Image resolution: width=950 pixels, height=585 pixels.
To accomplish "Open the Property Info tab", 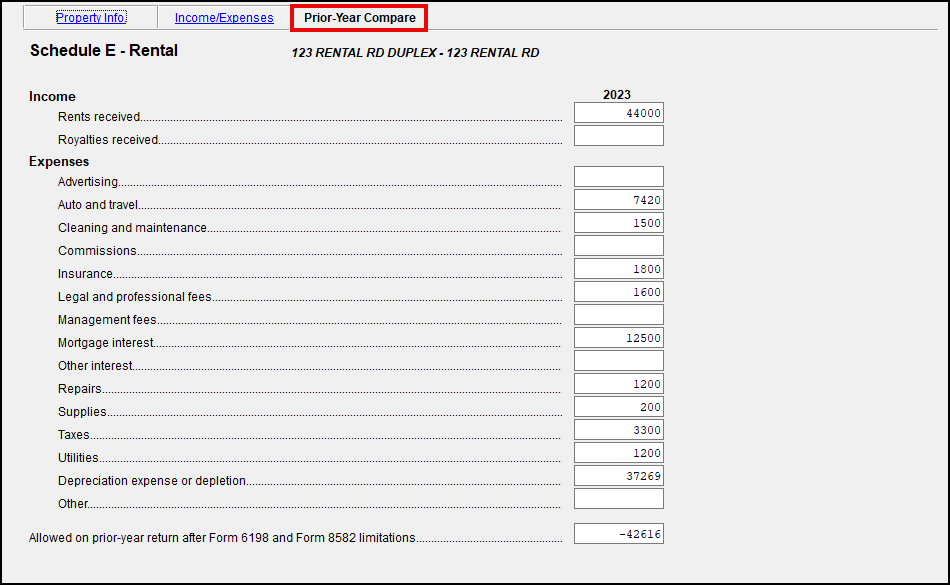I will (x=91, y=18).
